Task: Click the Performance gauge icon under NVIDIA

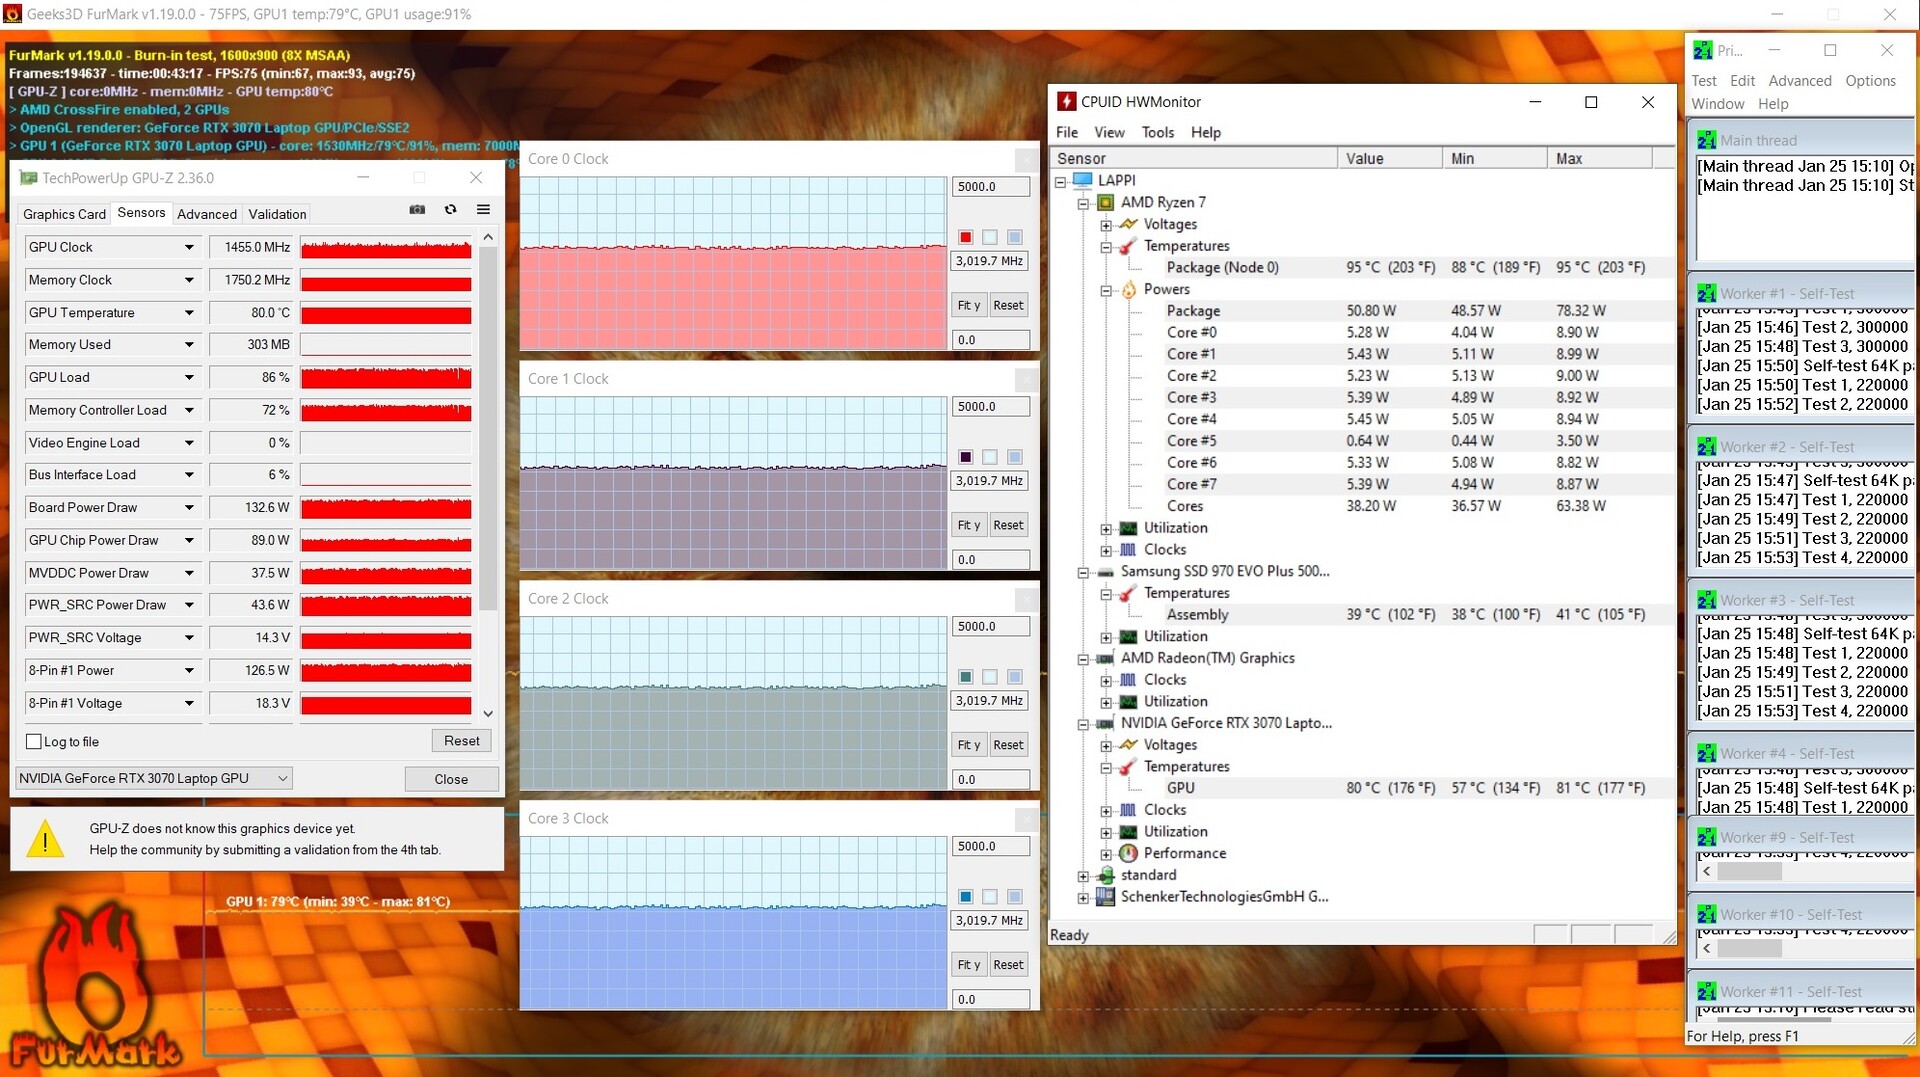Action: 1128,853
